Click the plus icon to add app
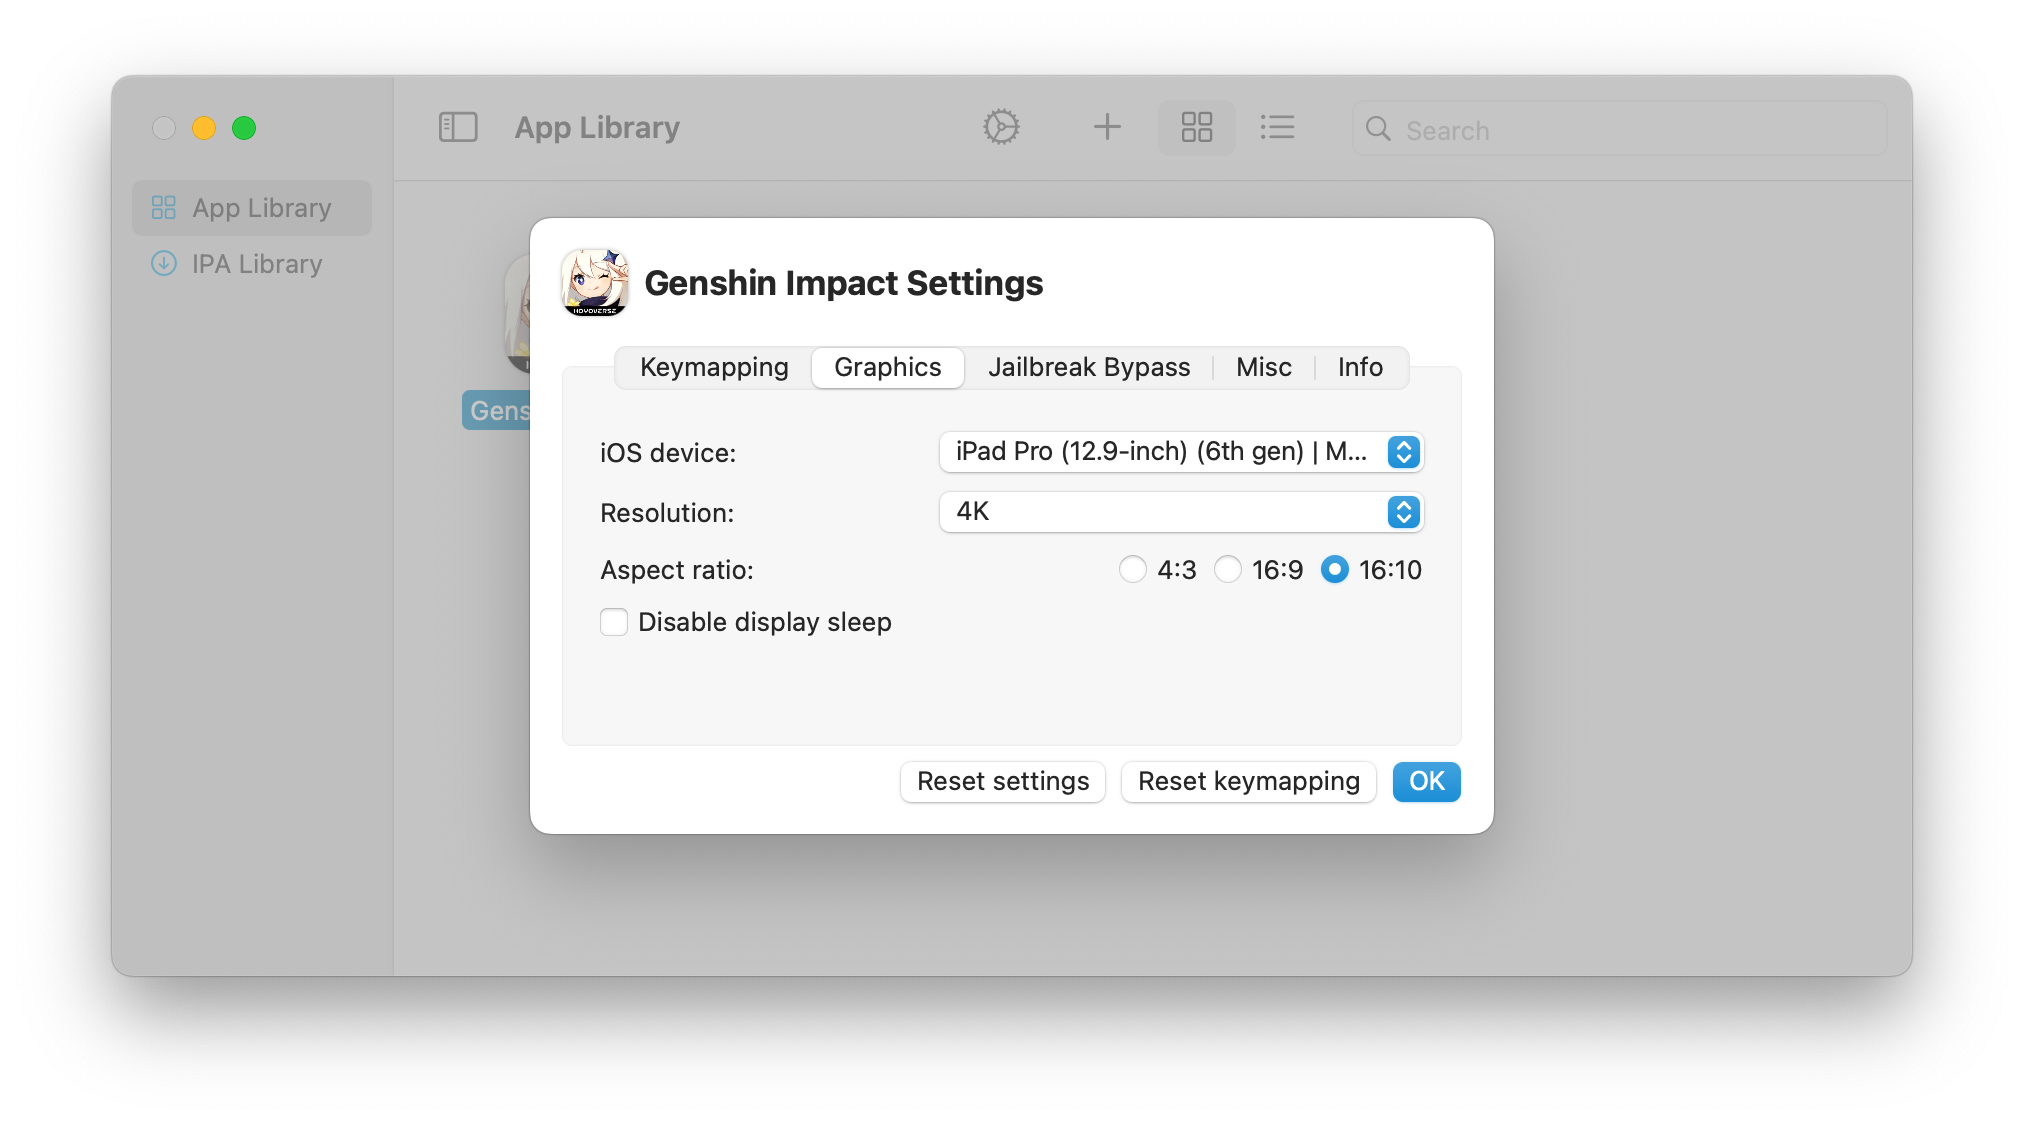 click(x=1107, y=127)
